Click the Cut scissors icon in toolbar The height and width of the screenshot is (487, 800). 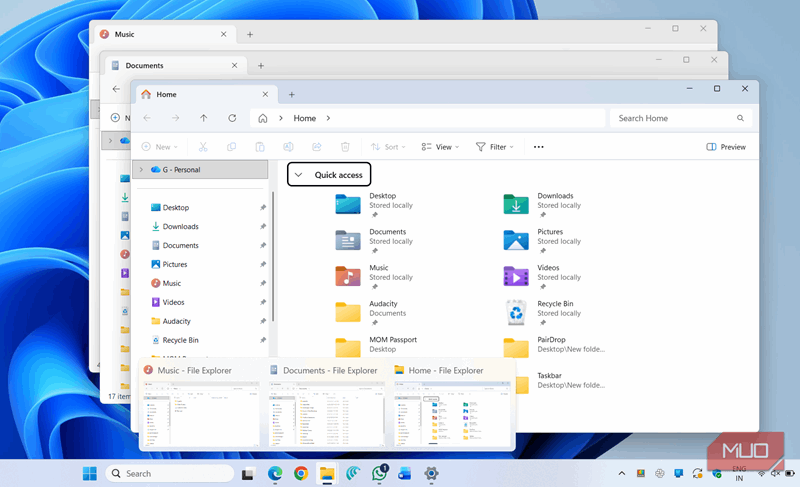tap(203, 147)
